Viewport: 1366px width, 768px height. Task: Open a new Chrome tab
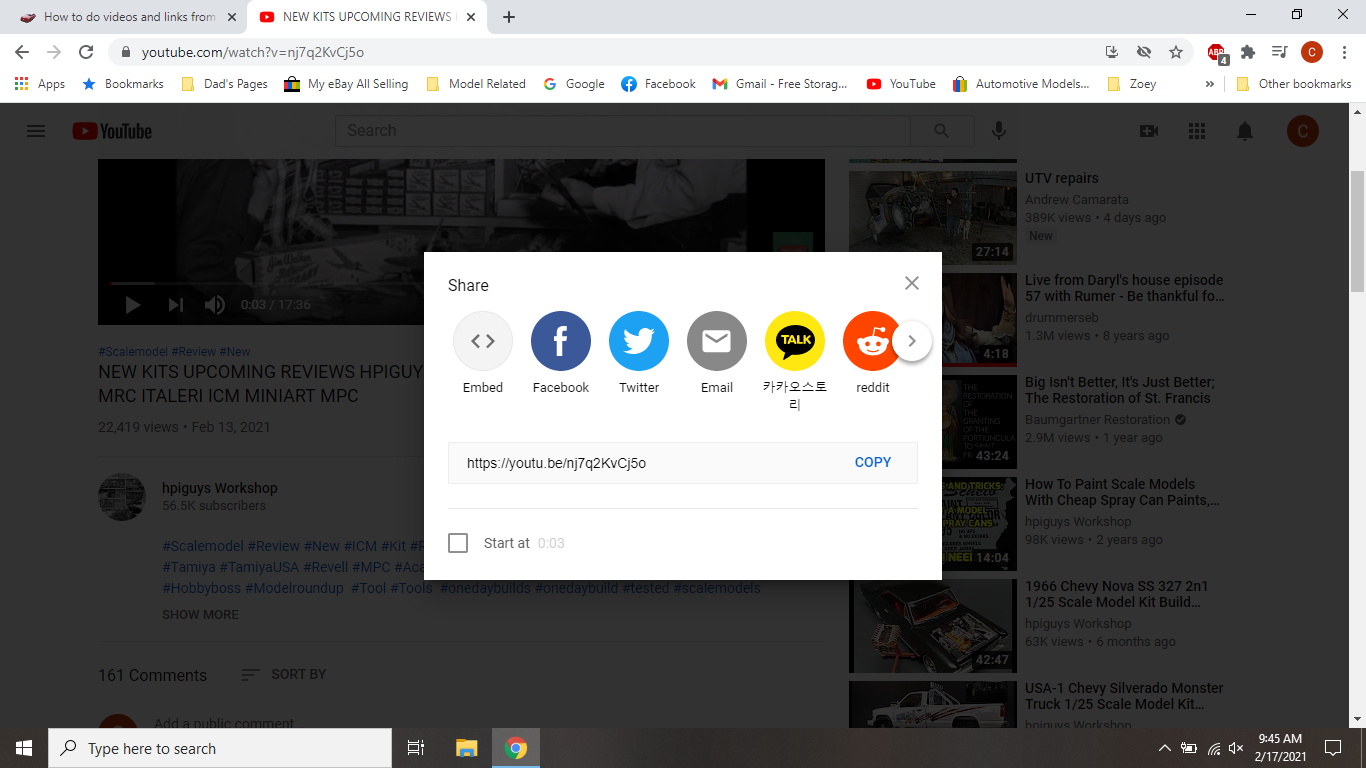509,17
